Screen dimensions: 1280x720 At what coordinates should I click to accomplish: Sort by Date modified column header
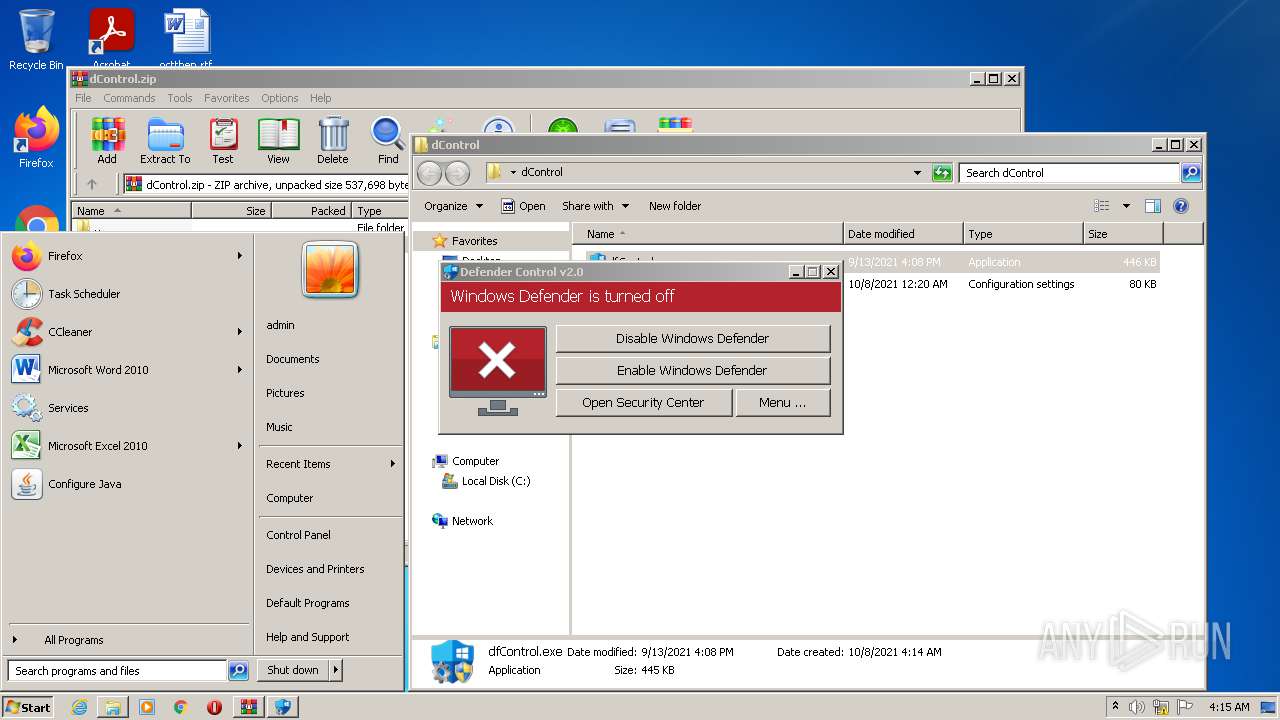[903, 234]
